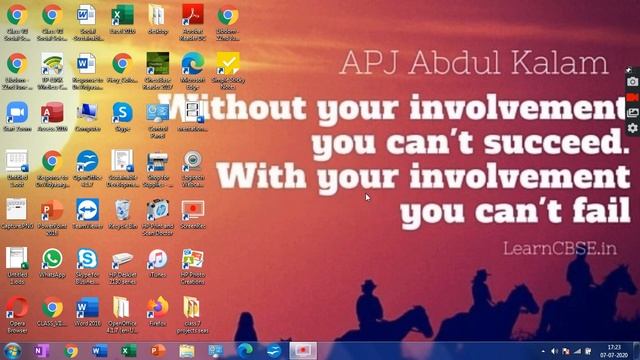Open HP Print and Scan Doctor shortcut
Viewport: 640px width, 360px height.
click(x=158, y=217)
